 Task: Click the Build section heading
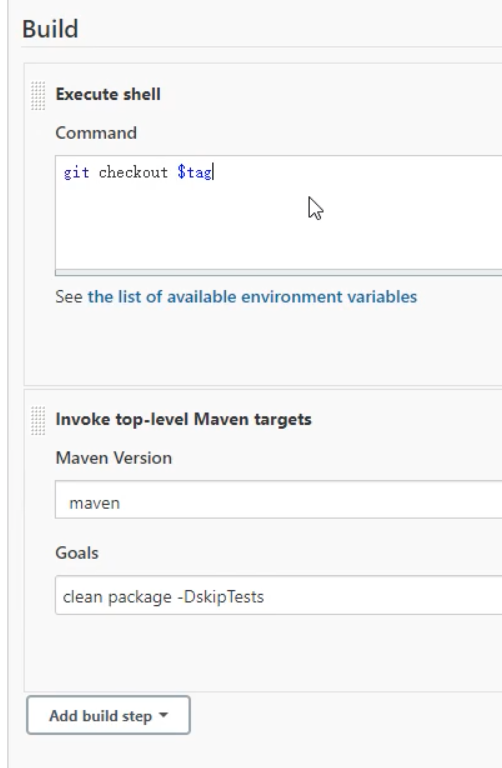50,29
